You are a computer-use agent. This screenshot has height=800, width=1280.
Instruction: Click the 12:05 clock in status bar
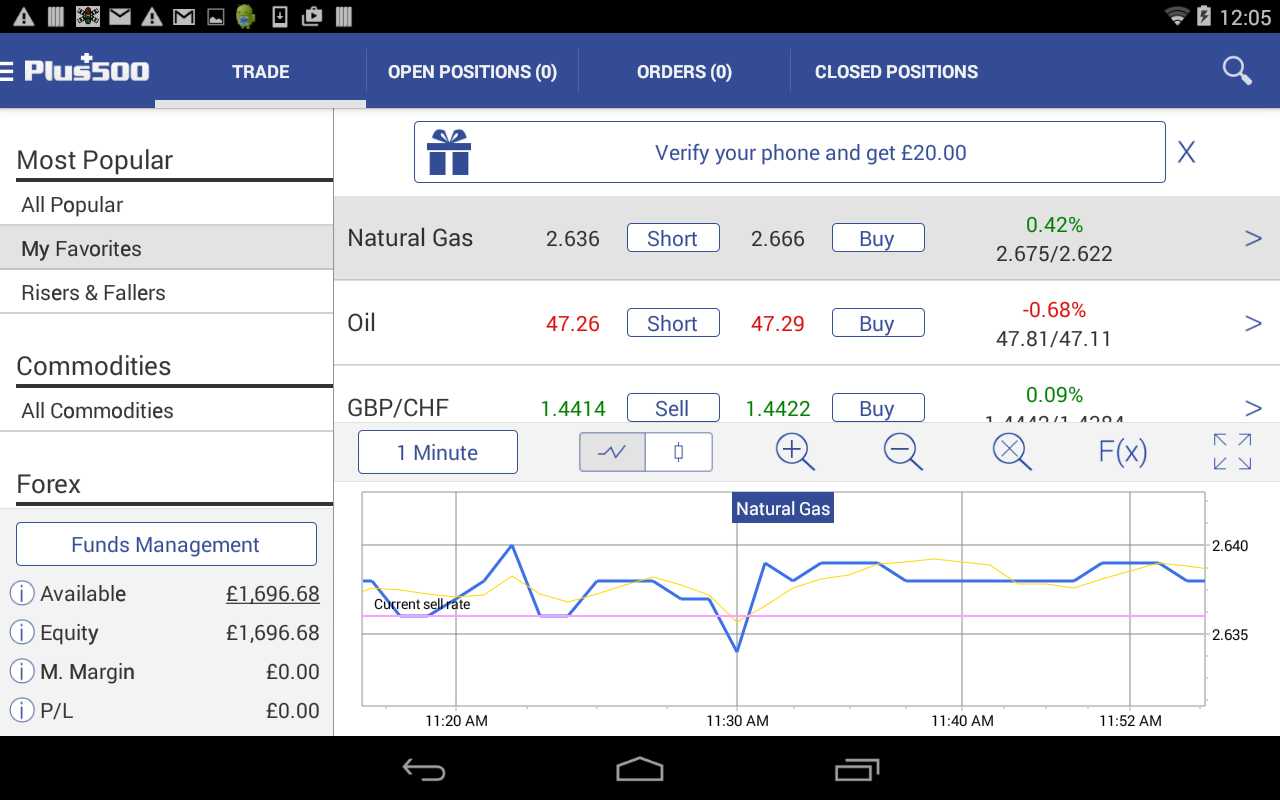(1246, 17)
